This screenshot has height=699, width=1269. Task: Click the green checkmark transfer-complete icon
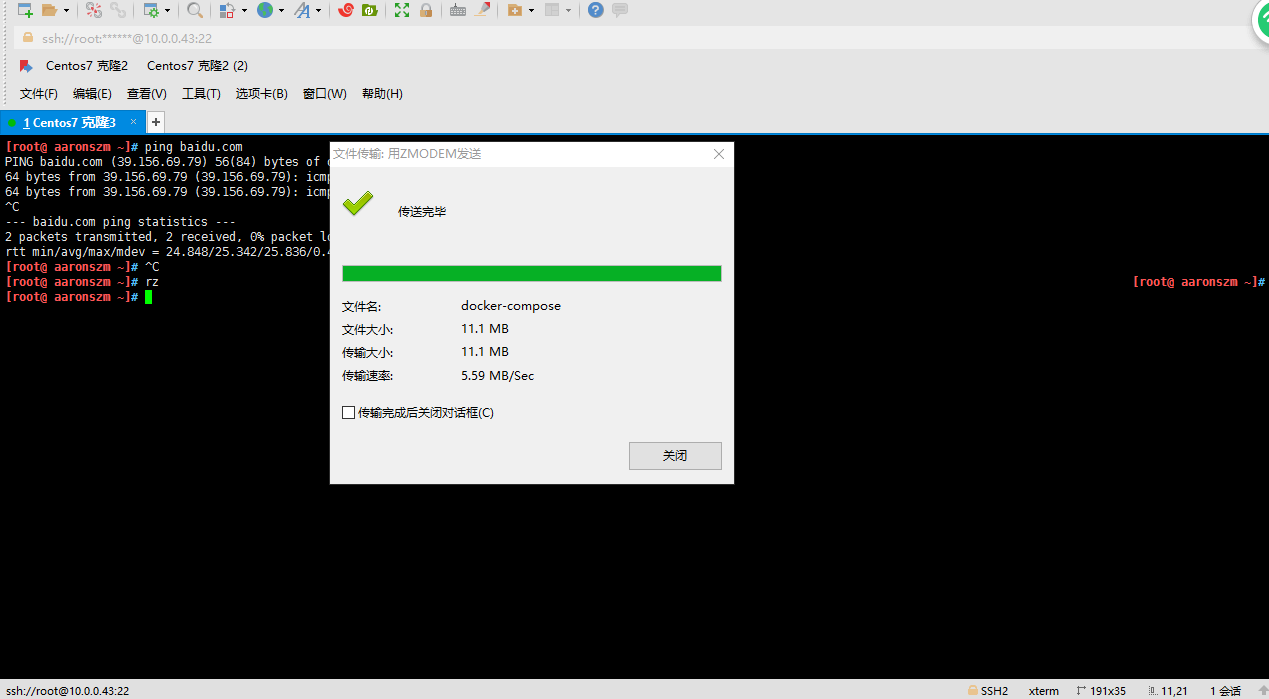pos(358,204)
